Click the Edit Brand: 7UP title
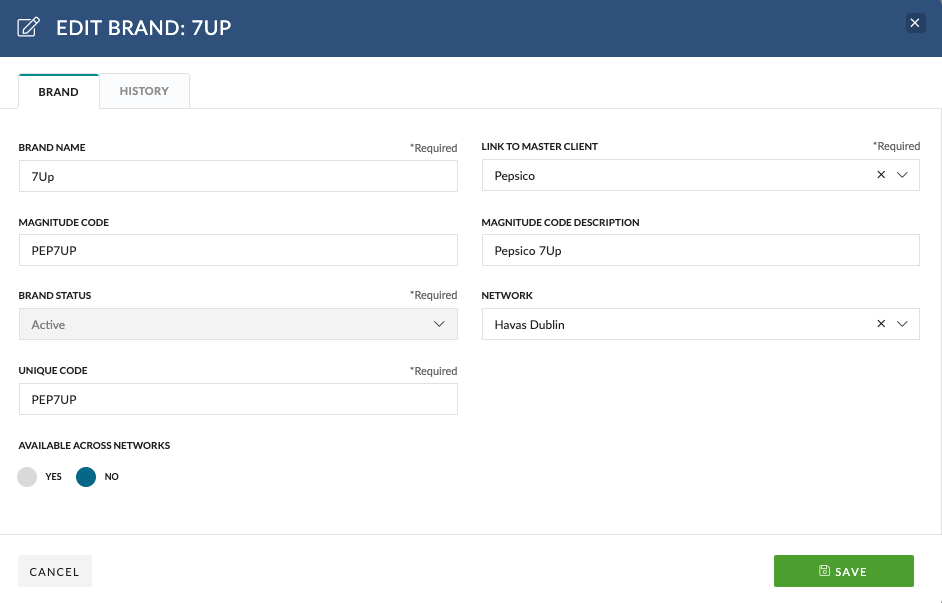Image resolution: width=942 pixels, height=603 pixels. tap(144, 28)
